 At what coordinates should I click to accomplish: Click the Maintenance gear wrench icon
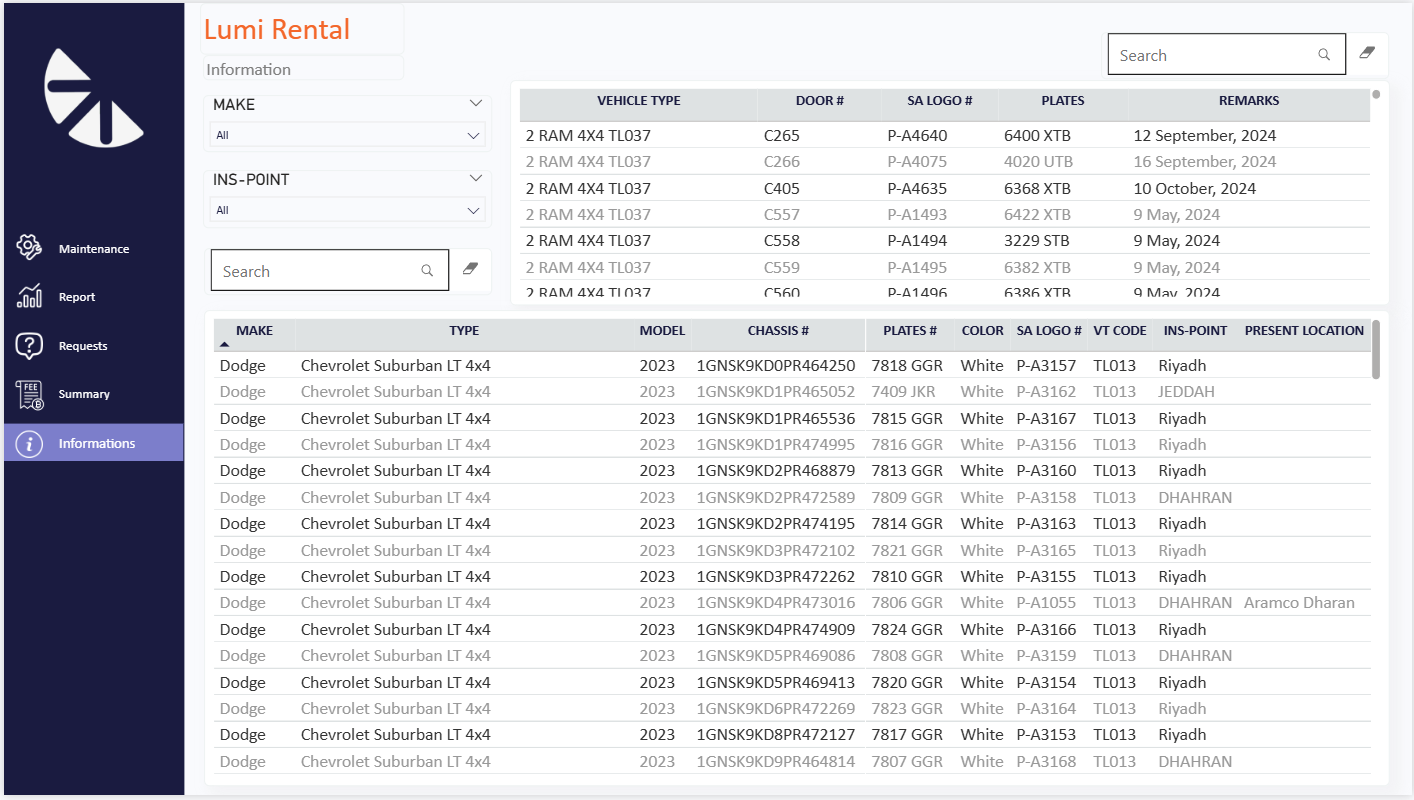[29, 248]
